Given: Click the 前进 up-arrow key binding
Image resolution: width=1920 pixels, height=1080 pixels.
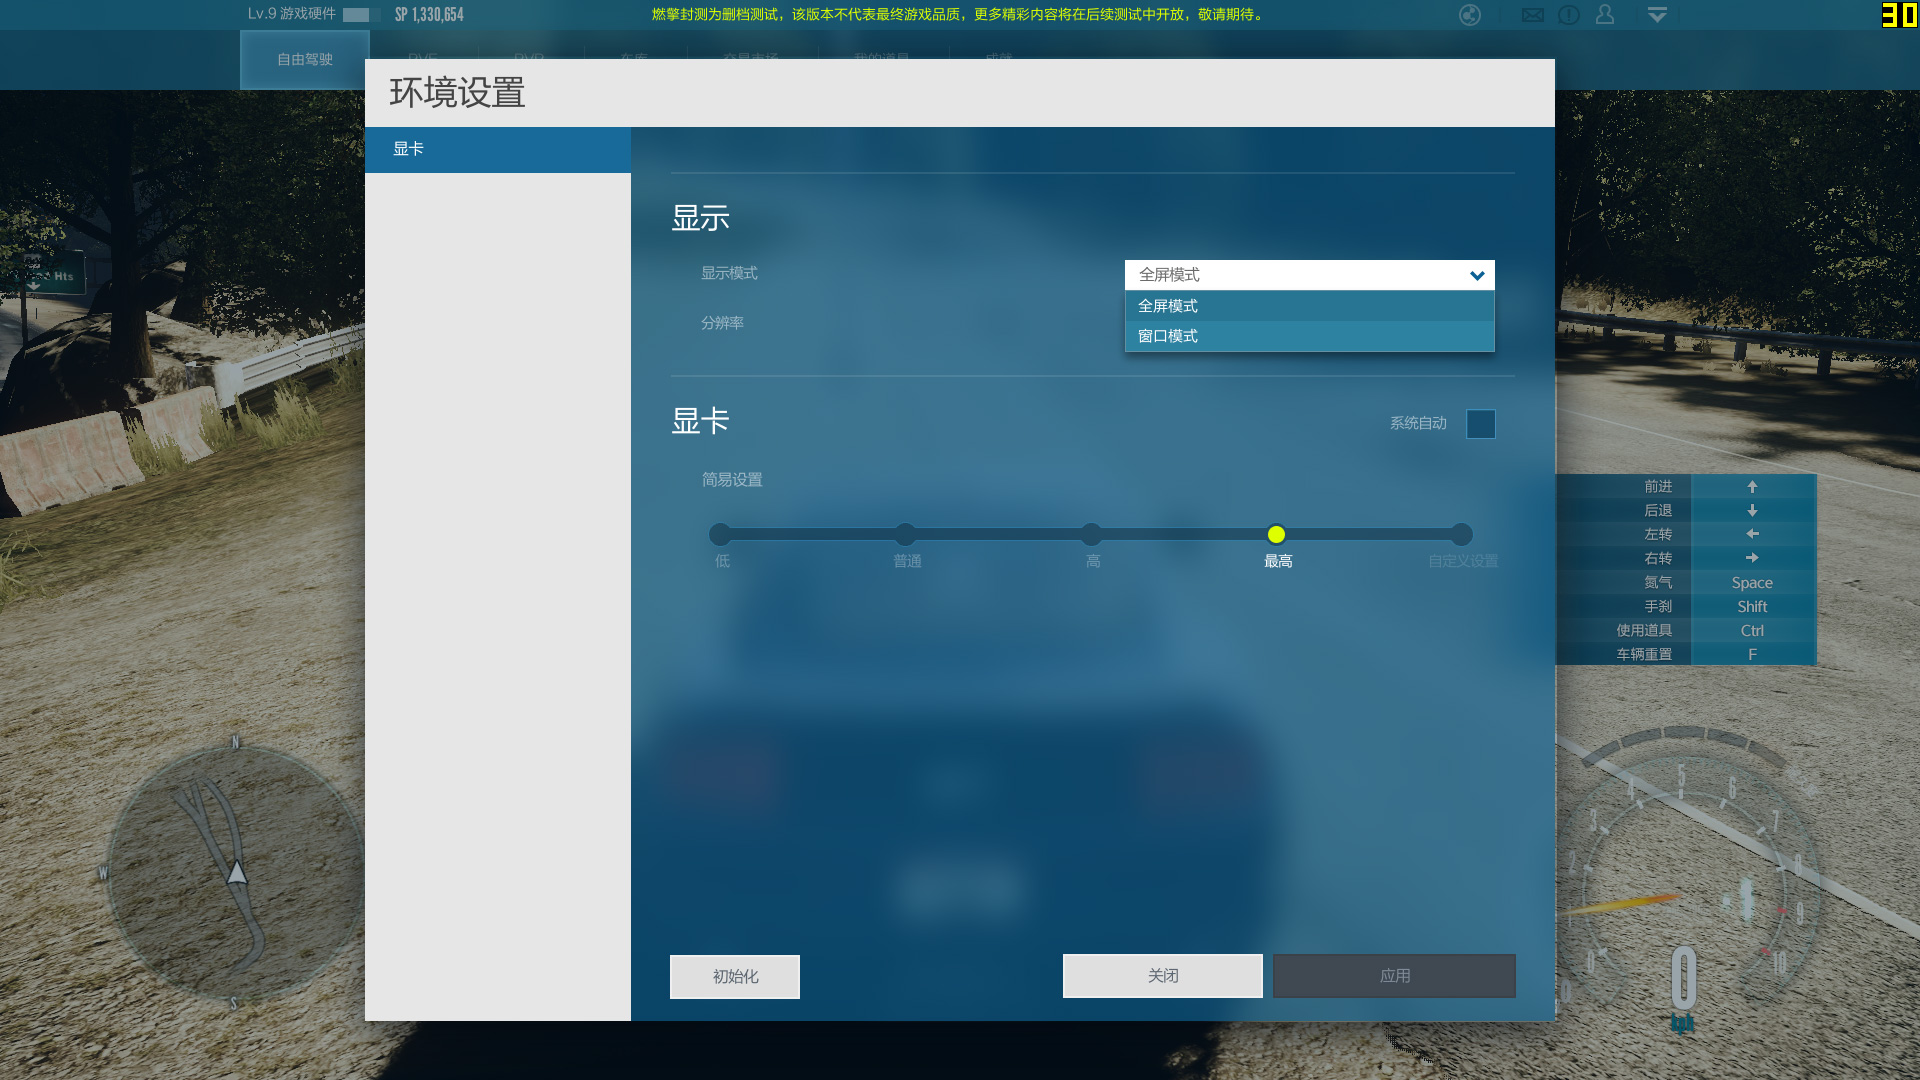Looking at the screenshot, I should (1752, 487).
